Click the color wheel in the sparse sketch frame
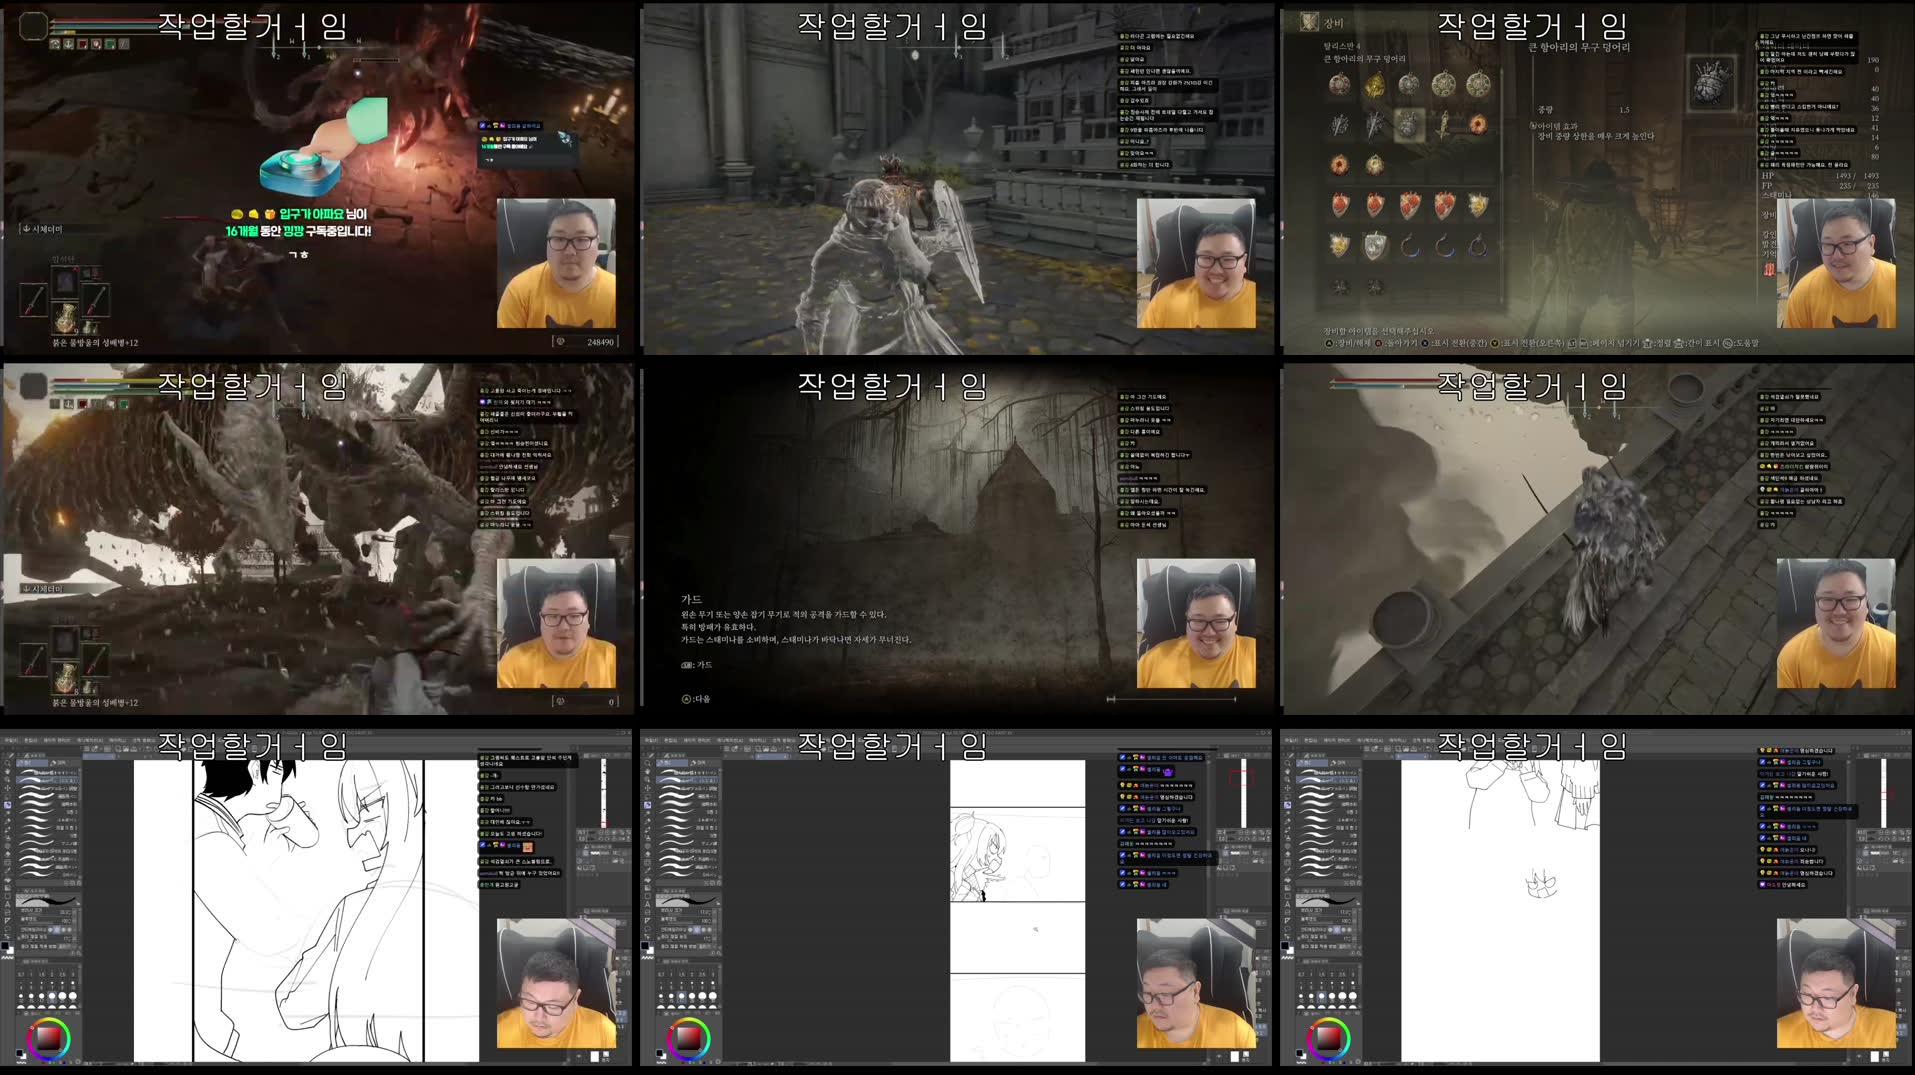 point(1328,1038)
